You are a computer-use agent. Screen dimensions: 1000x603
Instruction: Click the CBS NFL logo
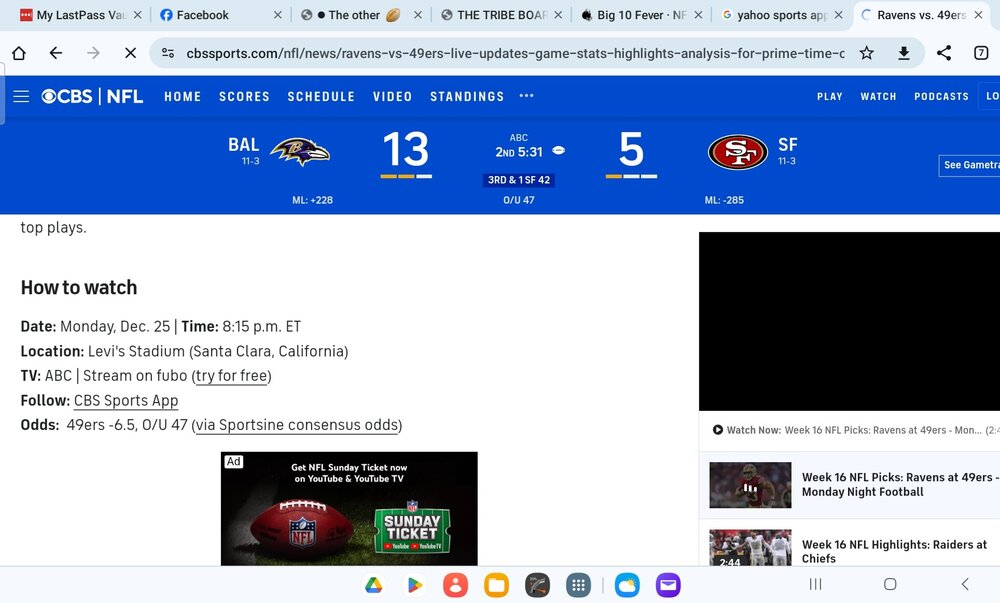(x=92, y=96)
